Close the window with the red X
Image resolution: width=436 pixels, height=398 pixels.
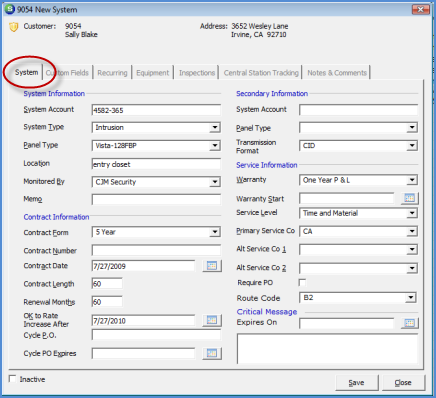click(420, 9)
